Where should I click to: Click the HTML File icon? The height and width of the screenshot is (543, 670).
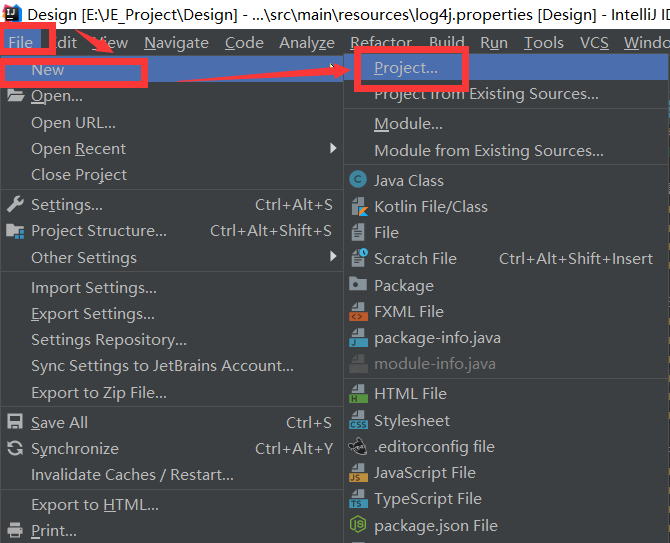click(x=357, y=393)
